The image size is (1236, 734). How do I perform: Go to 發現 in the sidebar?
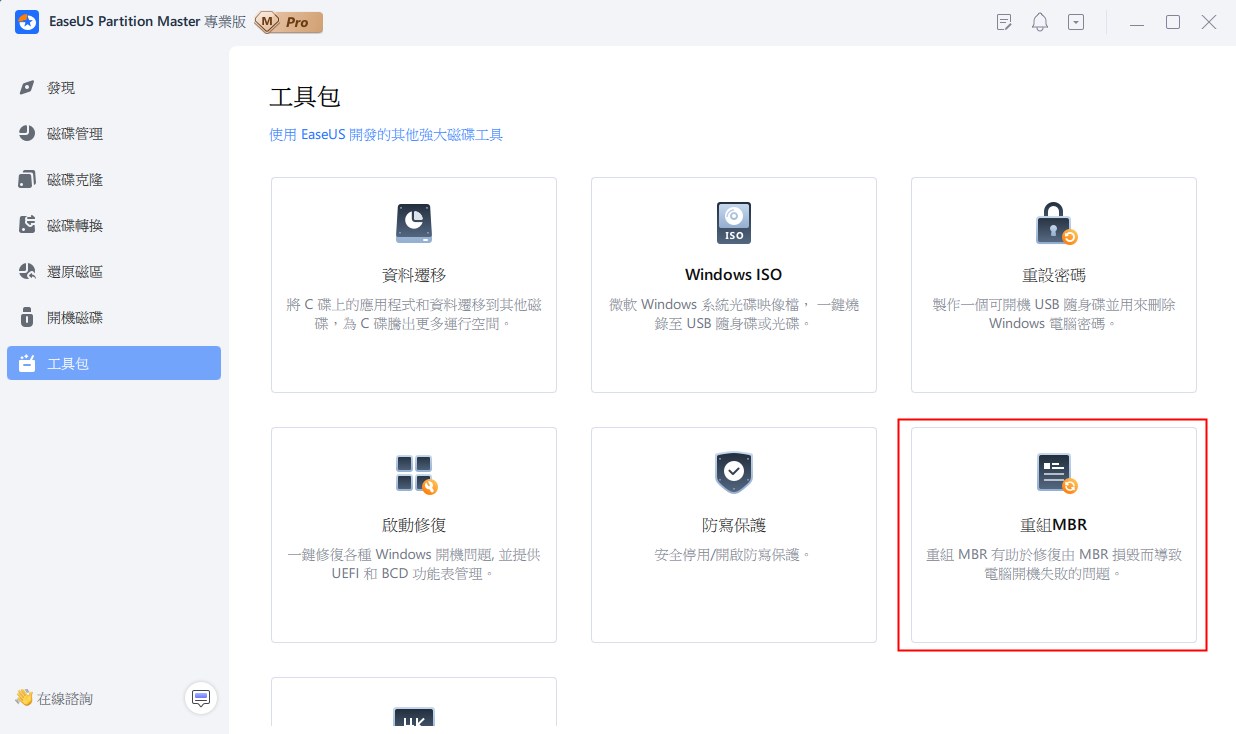coord(60,88)
